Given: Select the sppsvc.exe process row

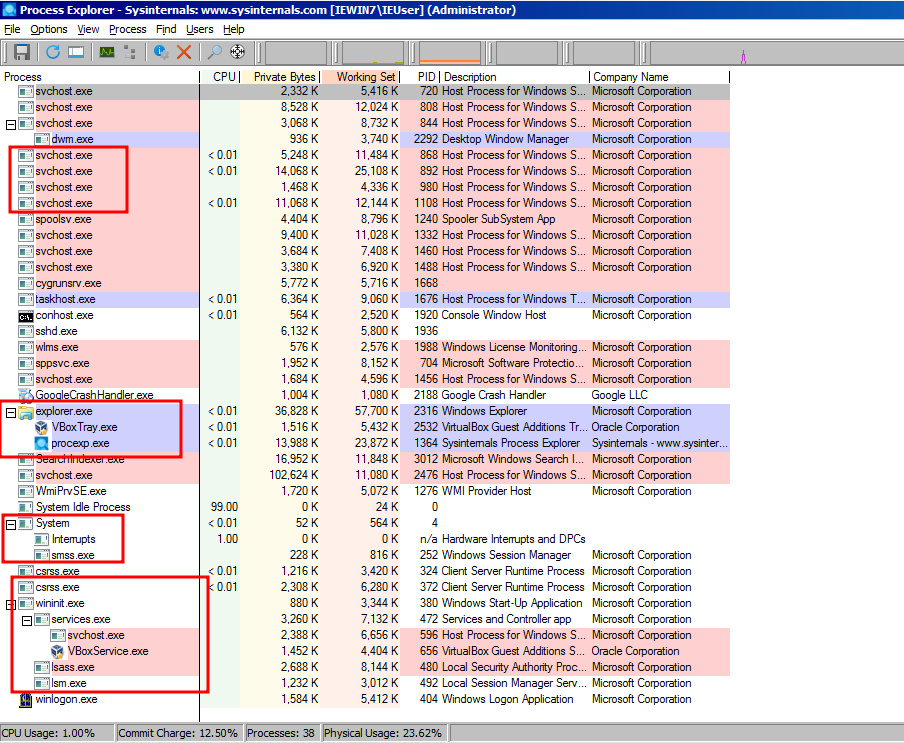Looking at the screenshot, I should (365, 363).
